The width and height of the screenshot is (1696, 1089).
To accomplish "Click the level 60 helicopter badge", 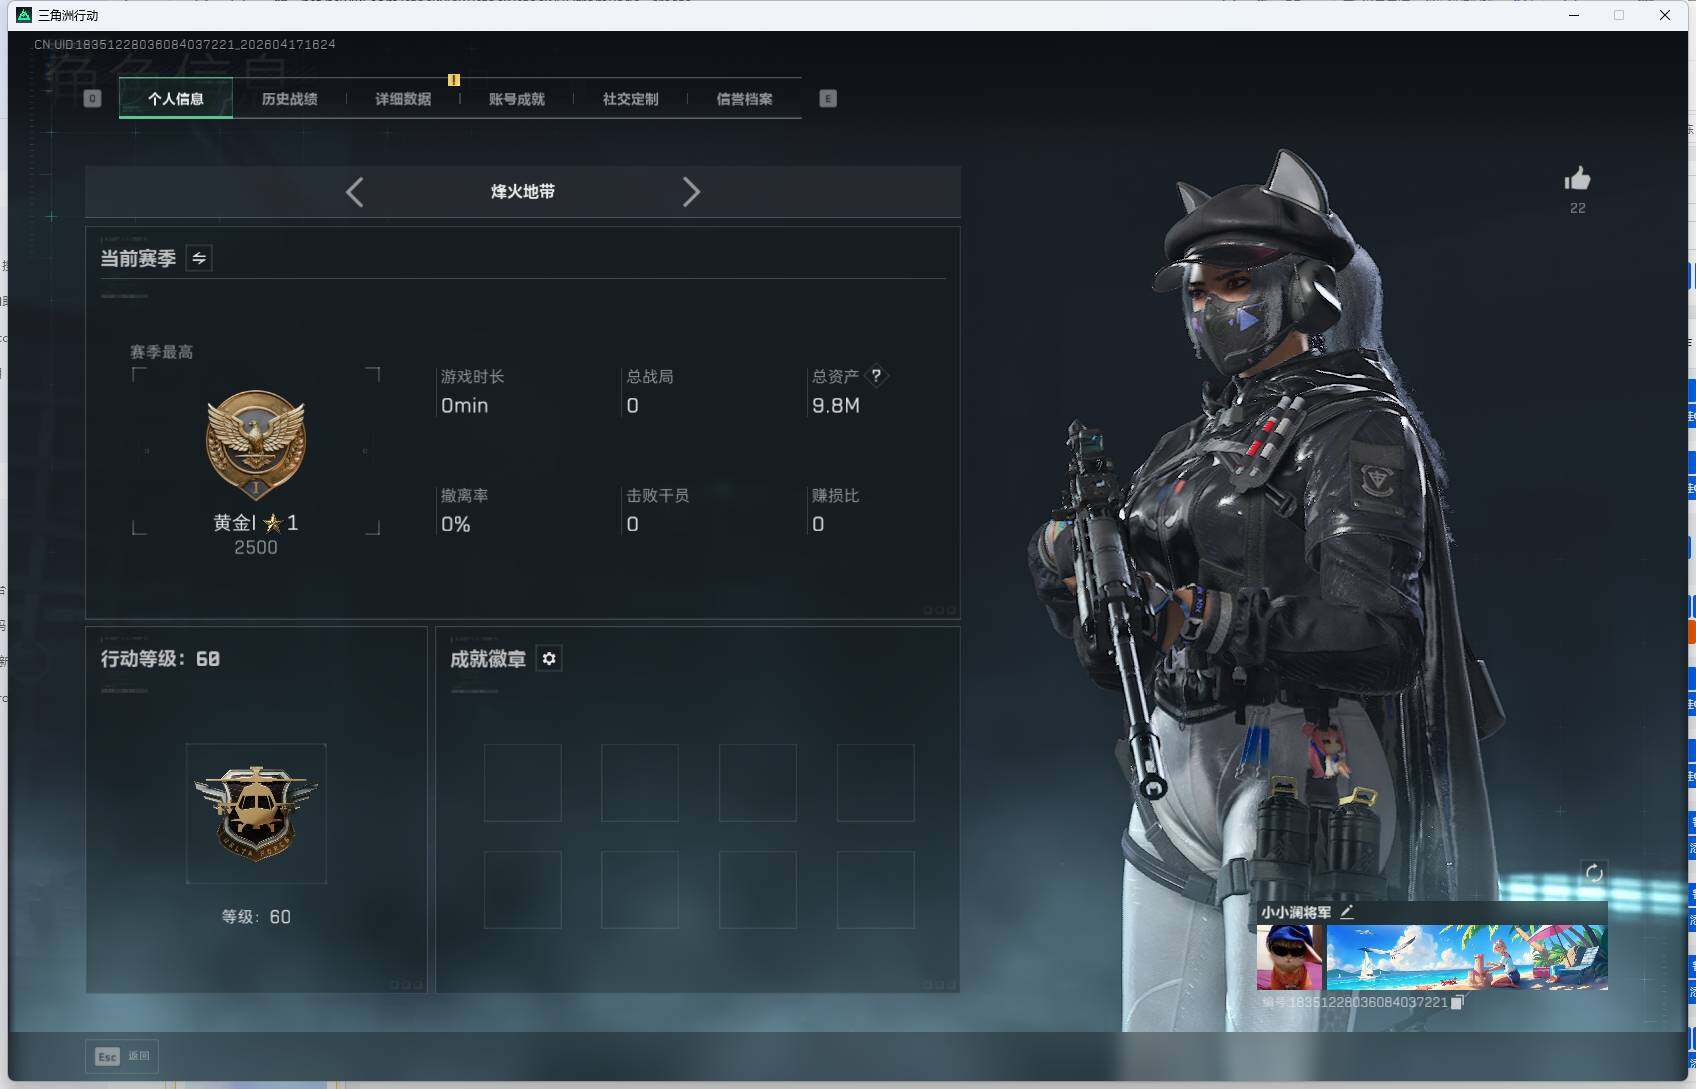I will tap(256, 814).
